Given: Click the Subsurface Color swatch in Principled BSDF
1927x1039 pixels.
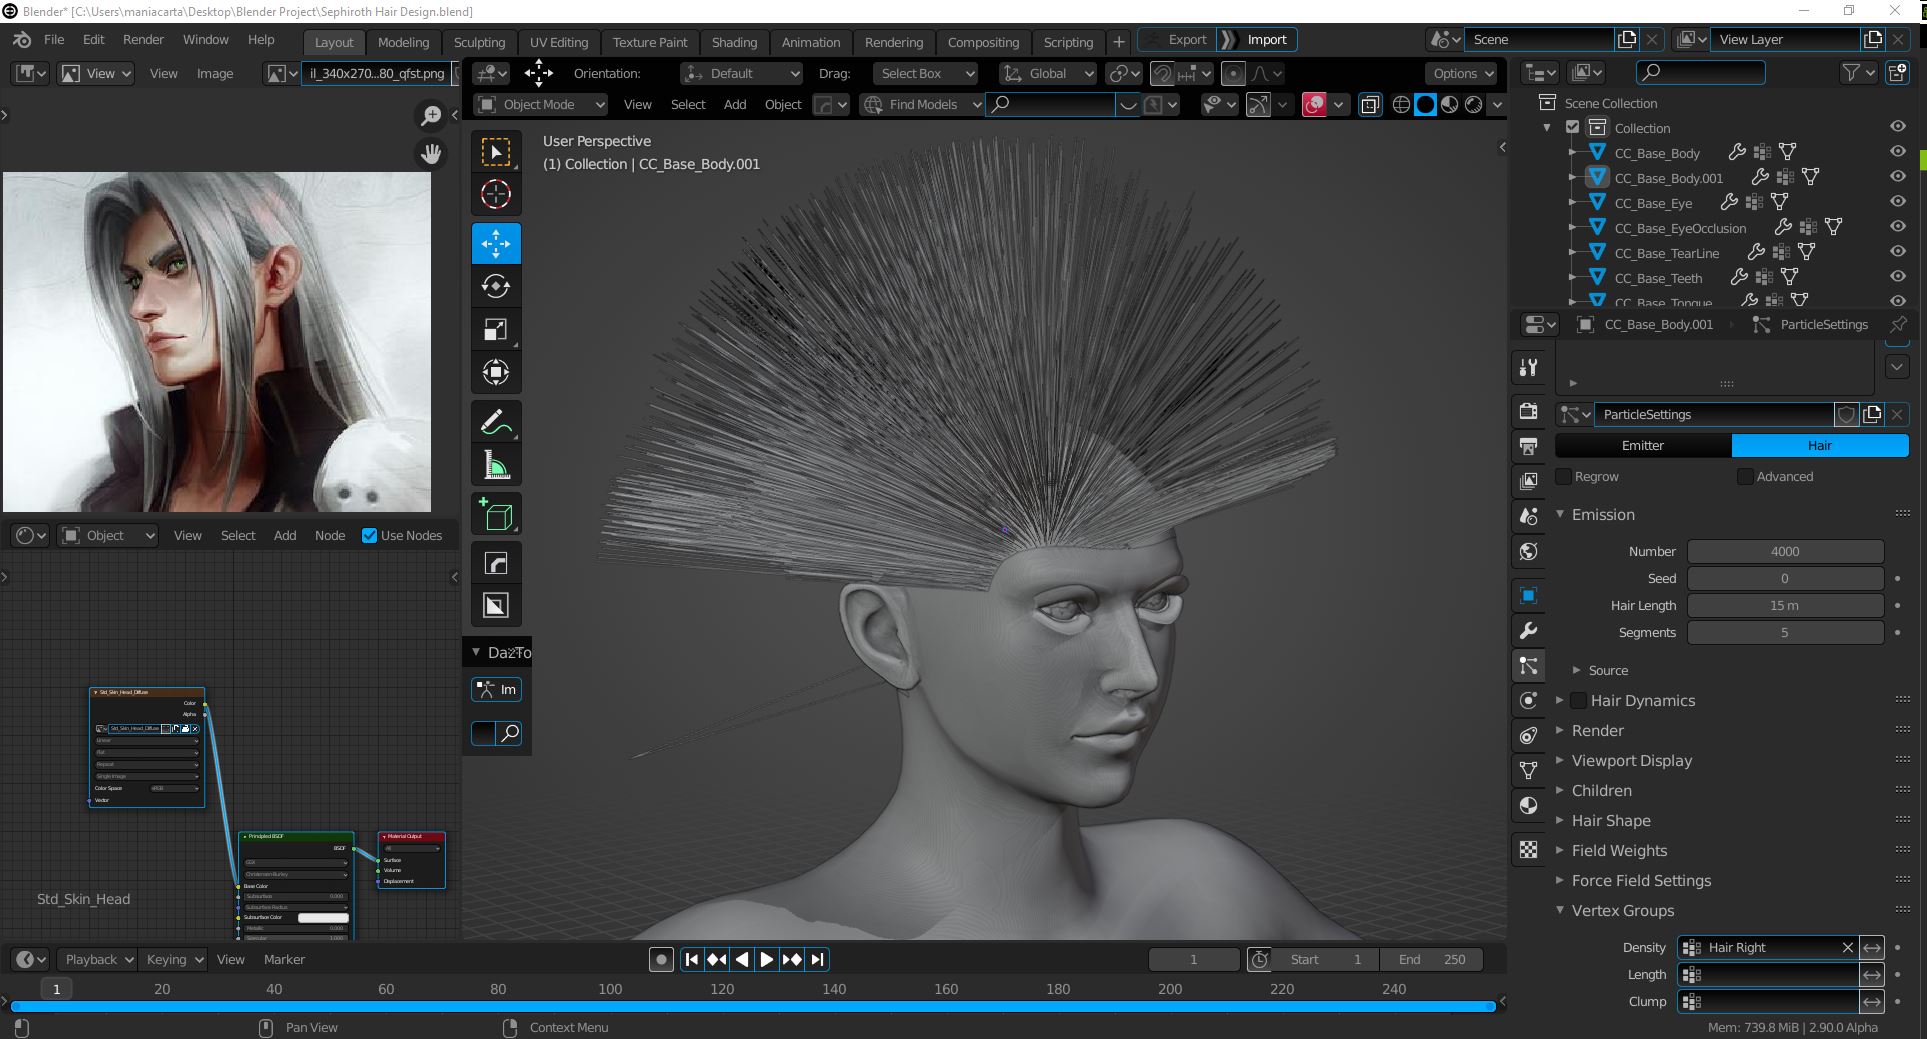Looking at the screenshot, I should tap(323, 917).
